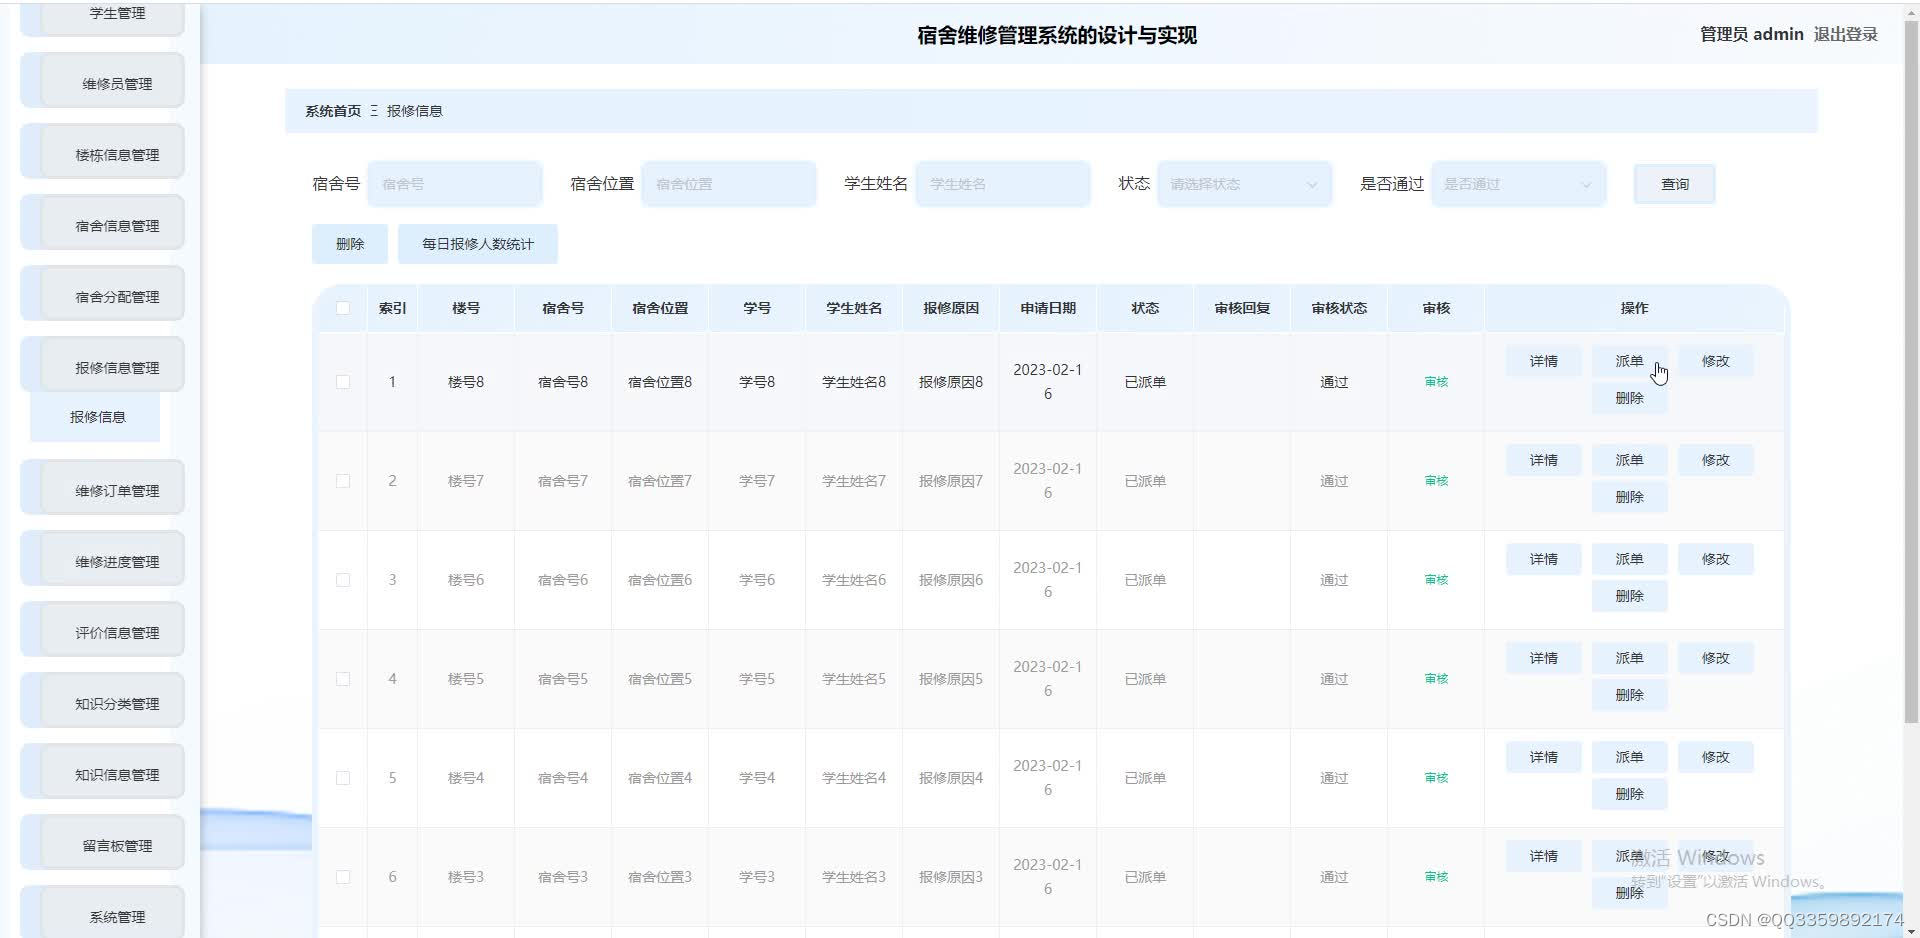The image size is (1920, 938).
Task: Click into the 宿舍位置 search field
Action: tap(729, 184)
